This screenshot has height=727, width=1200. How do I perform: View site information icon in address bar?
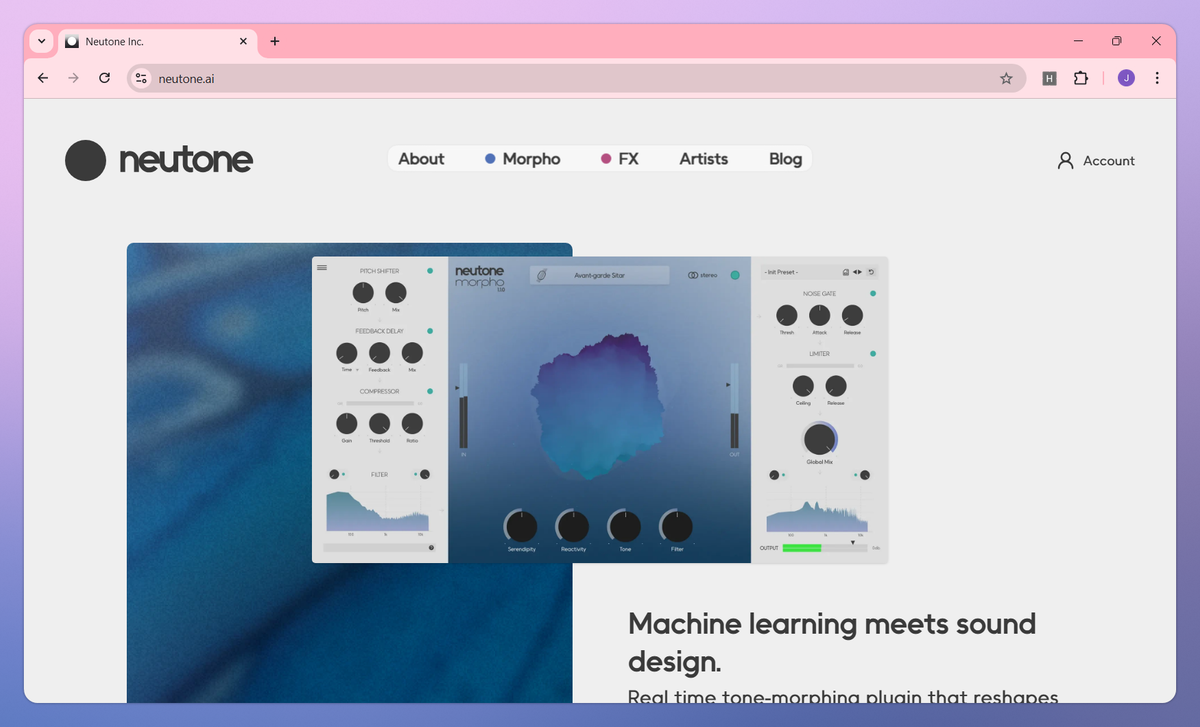[141, 78]
